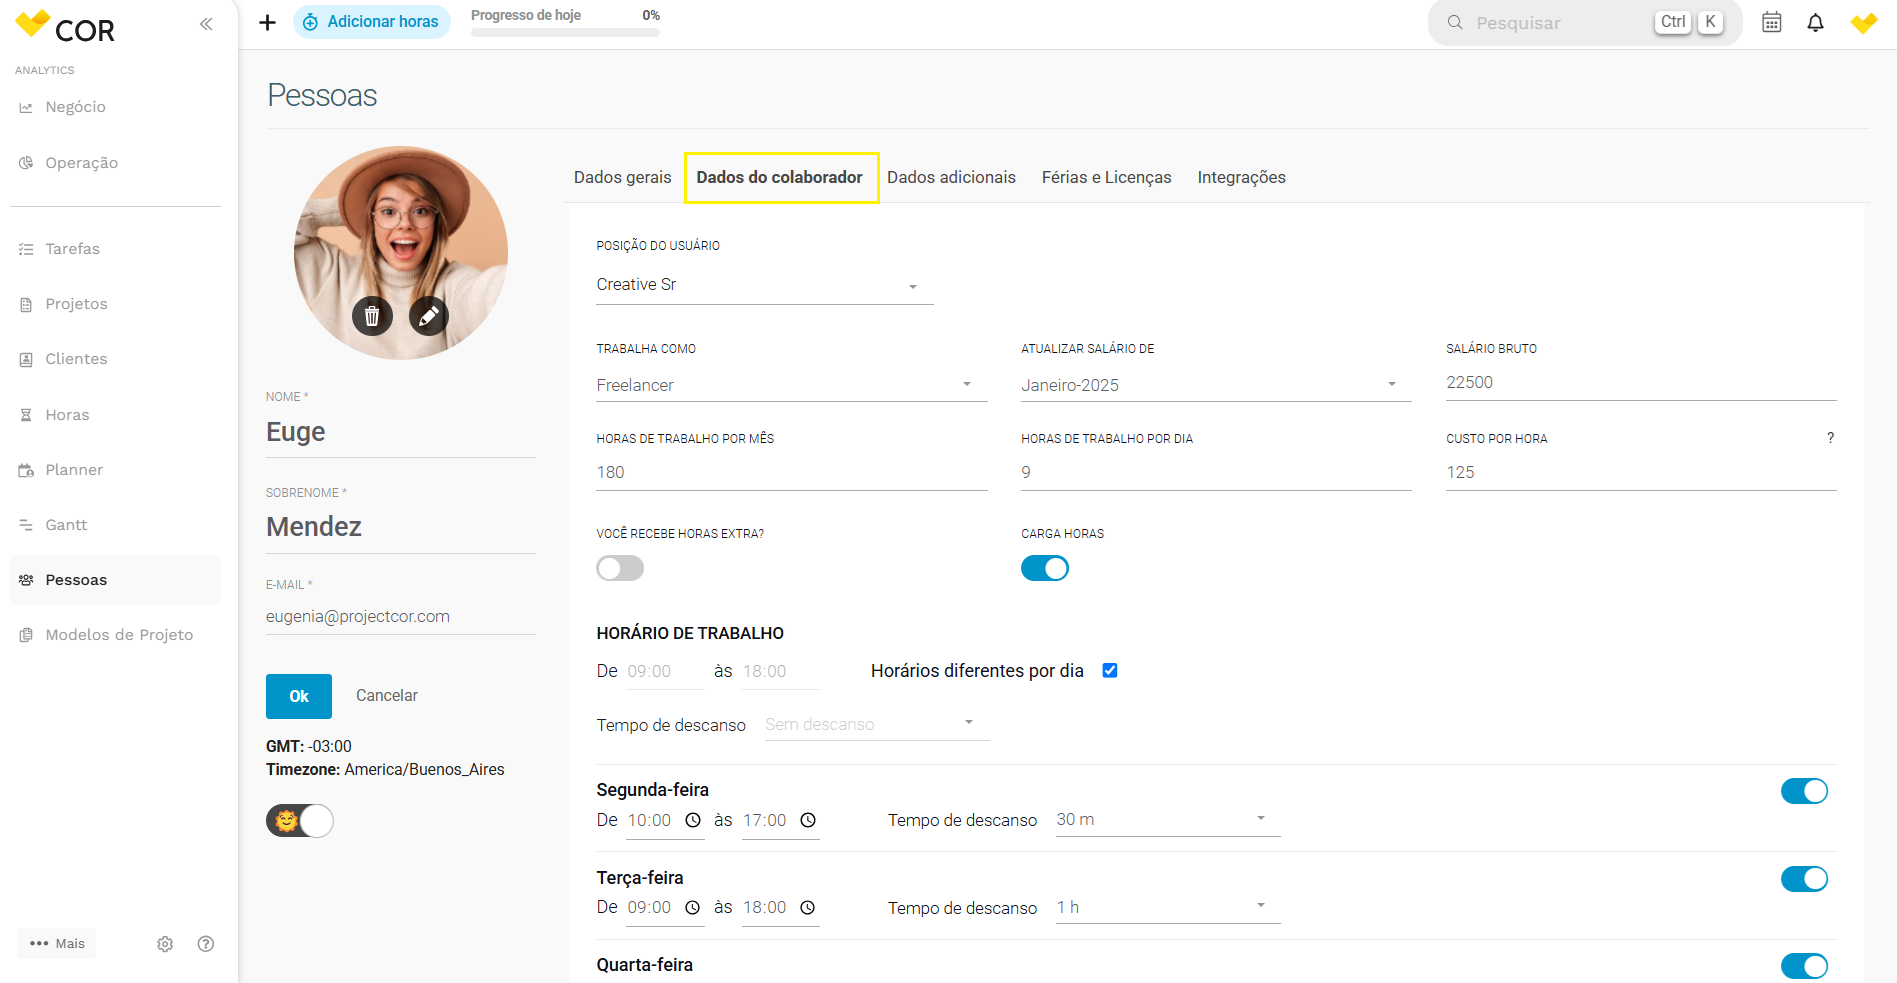Switch to Dados gerais tab
This screenshot has width=1897, height=983.
click(622, 177)
